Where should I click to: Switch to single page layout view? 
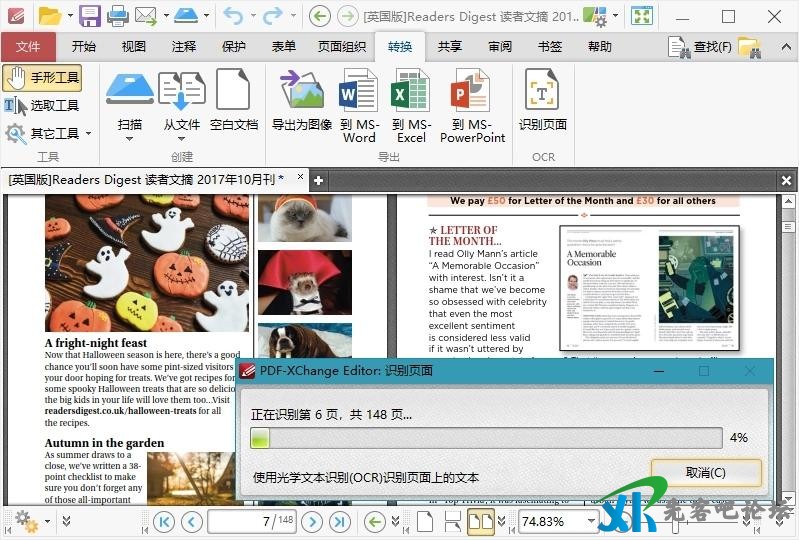[425, 521]
